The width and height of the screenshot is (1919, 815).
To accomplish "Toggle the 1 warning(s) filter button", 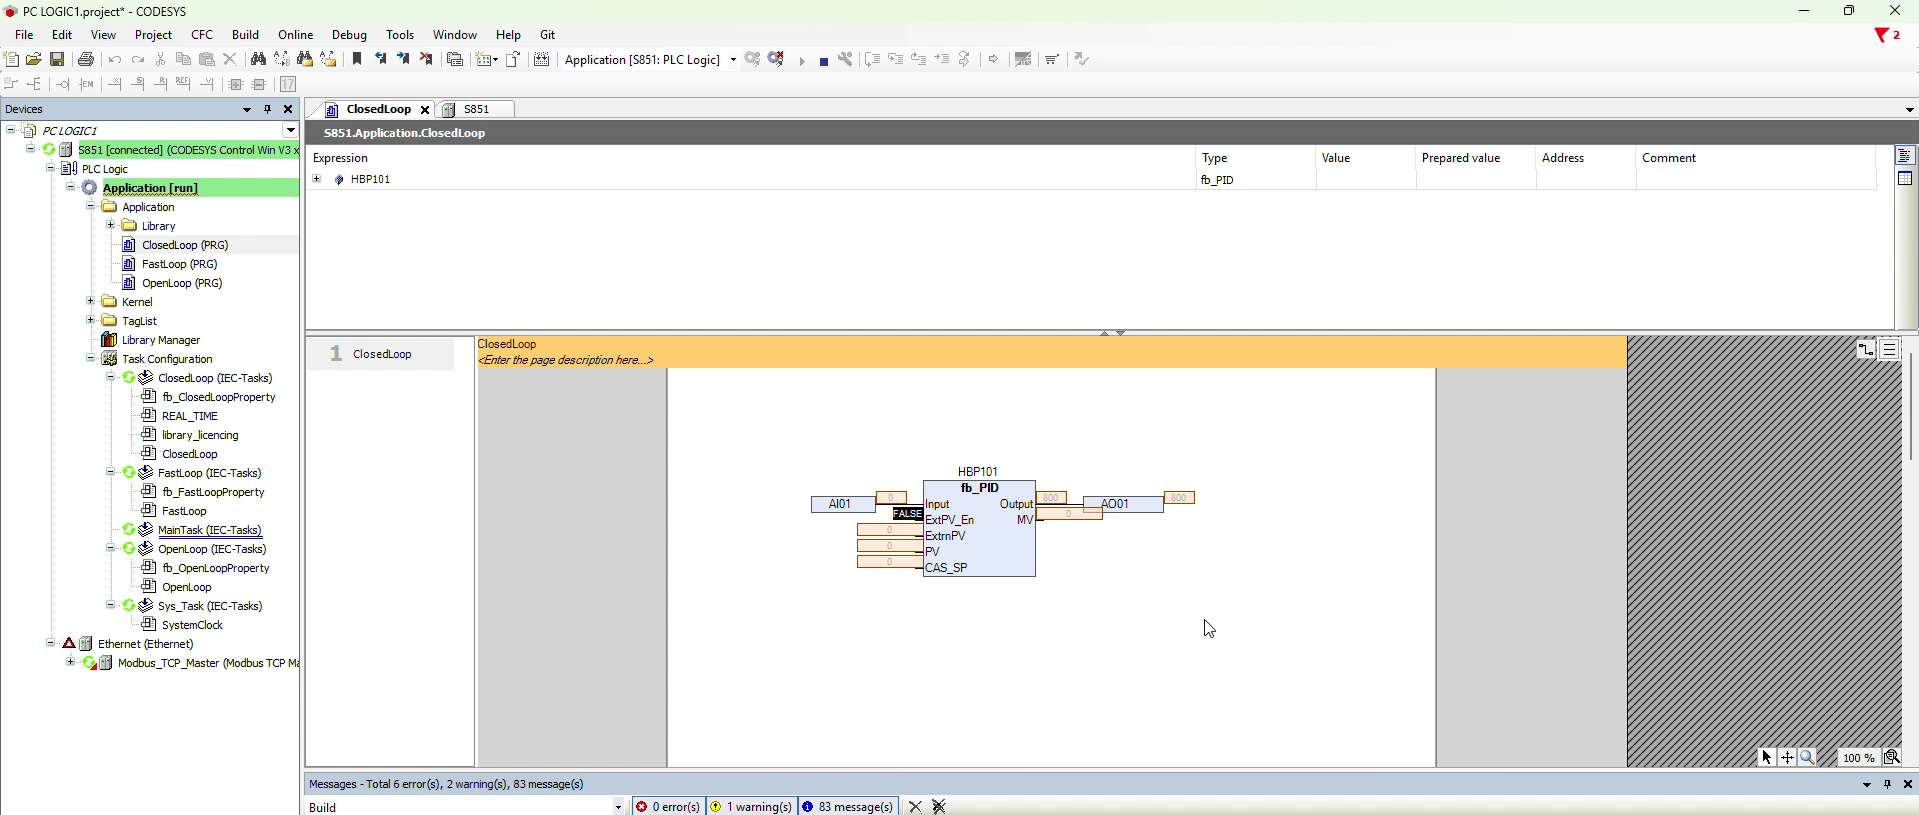I will point(751,807).
